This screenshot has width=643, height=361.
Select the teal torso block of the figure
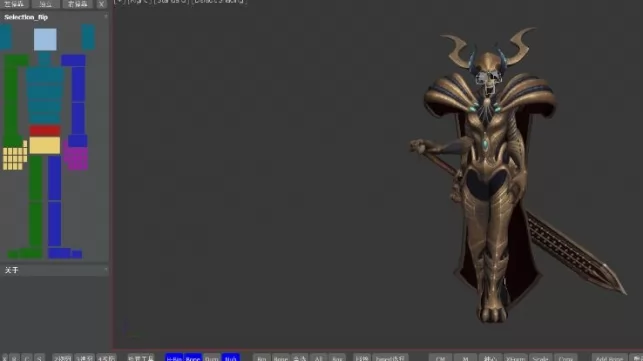point(45,95)
